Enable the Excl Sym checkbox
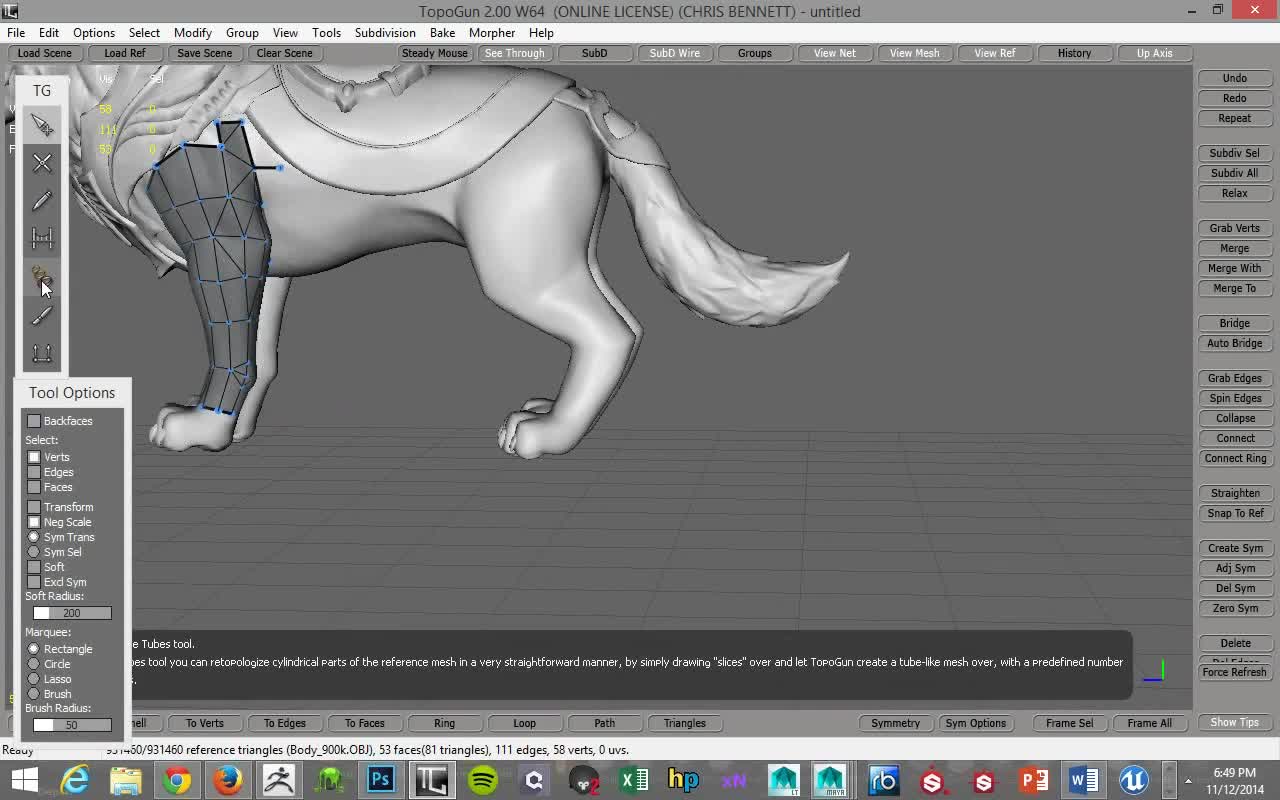The height and width of the screenshot is (800, 1280). point(34,582)
